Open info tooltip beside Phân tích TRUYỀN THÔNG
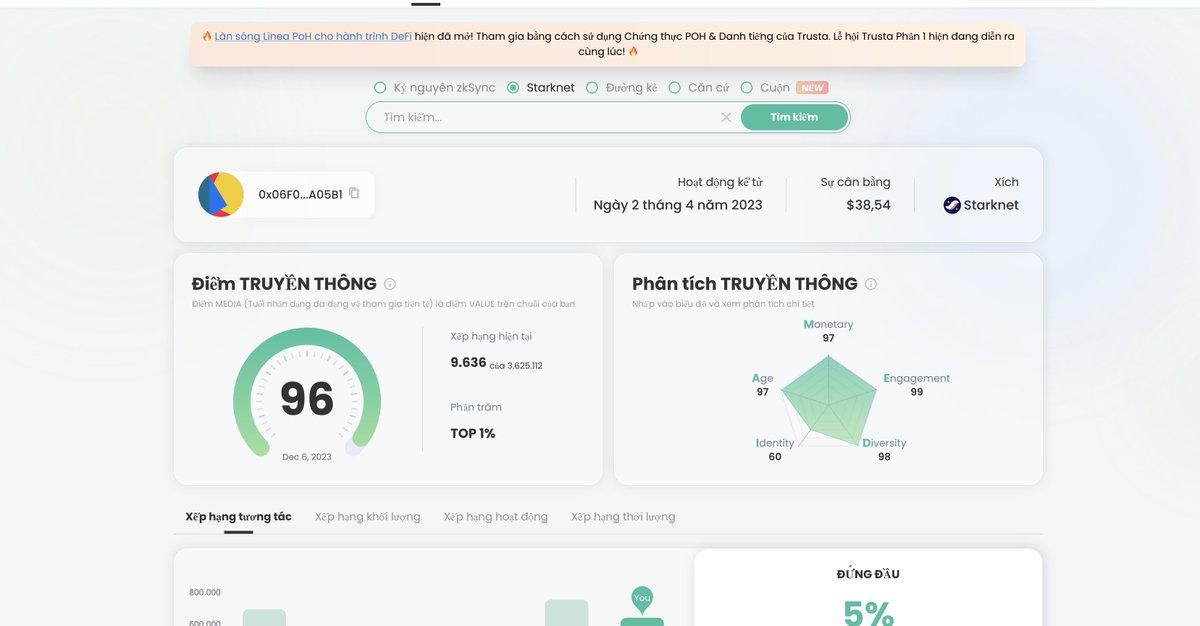The image size is (1200, 626). (871, 284)
